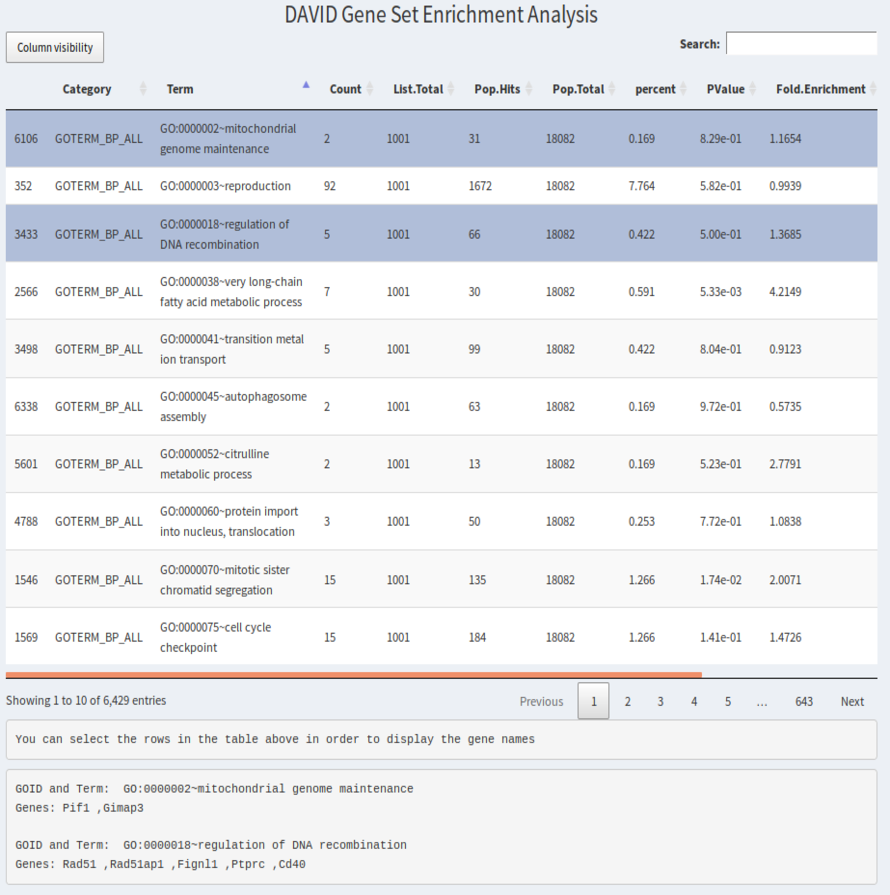Sort by Pop.Total column arrows
The height and width of the screenshot is (895, 890).
612,89
